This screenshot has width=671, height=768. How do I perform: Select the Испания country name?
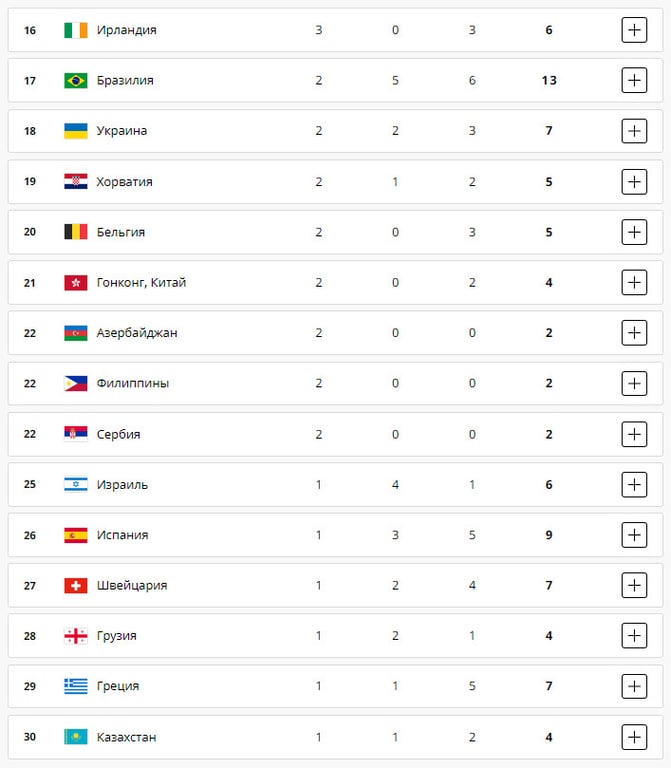tap(122, 535)
